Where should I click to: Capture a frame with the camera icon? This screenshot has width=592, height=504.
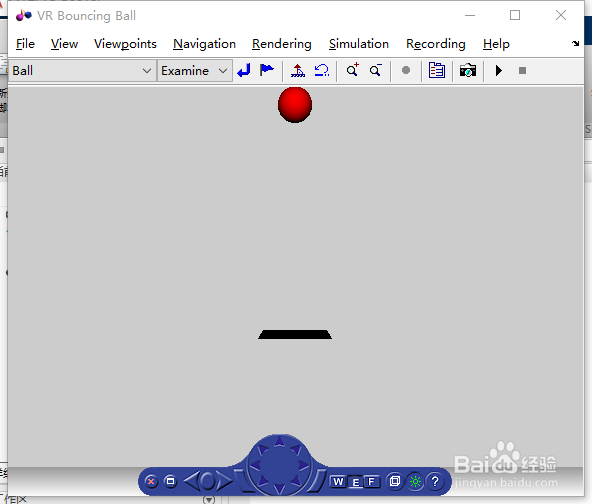pyautogui.click(x=468, y=71)
